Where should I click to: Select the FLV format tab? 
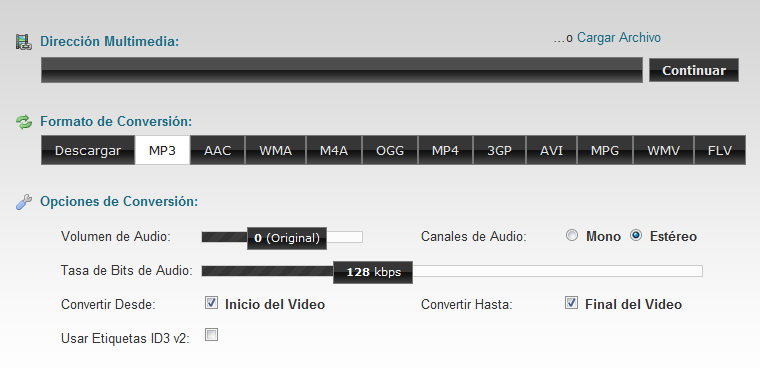coord(720,150)
